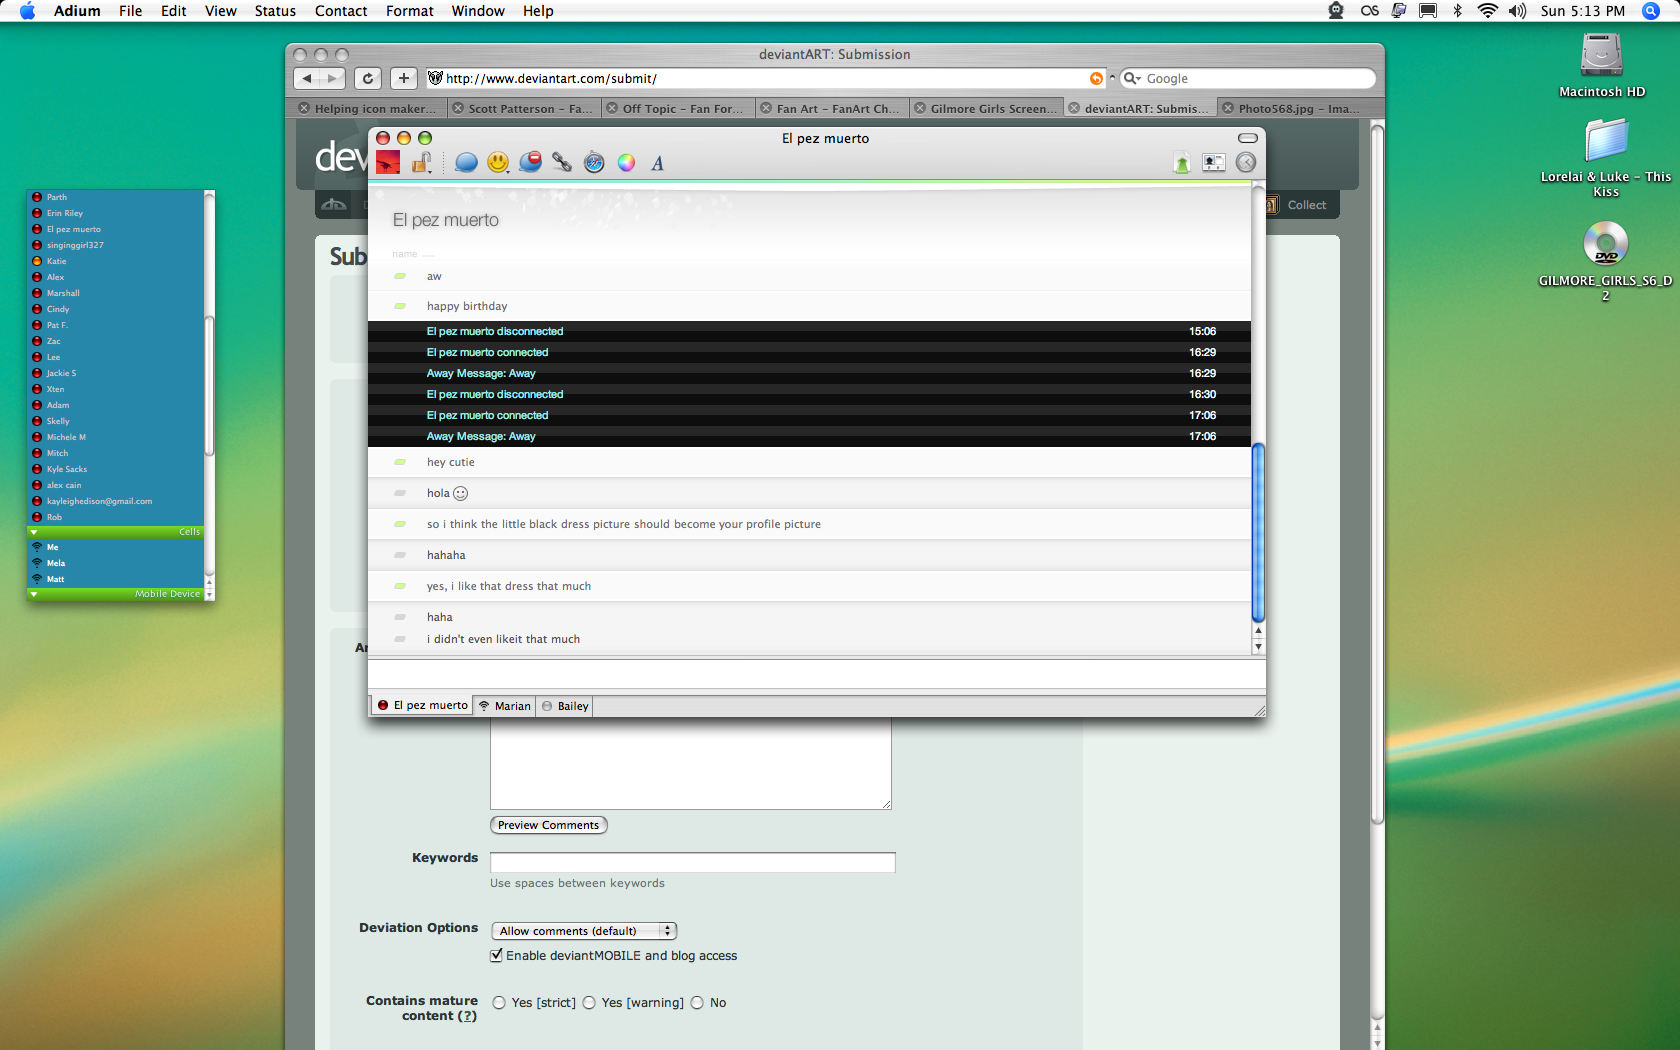The image size is (1680, 1050).
Task: Click the padlock encryption icon in chat toolbar
Action: [x=422, y=162]
